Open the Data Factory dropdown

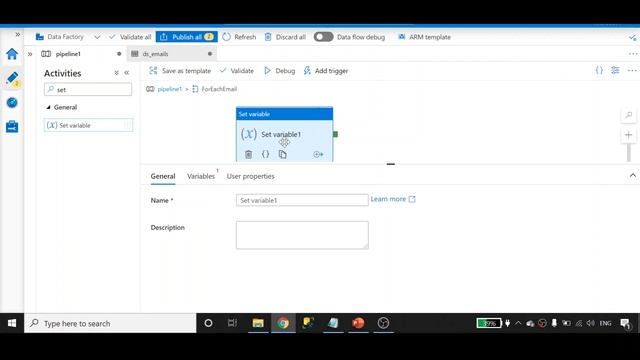(97, 37)
